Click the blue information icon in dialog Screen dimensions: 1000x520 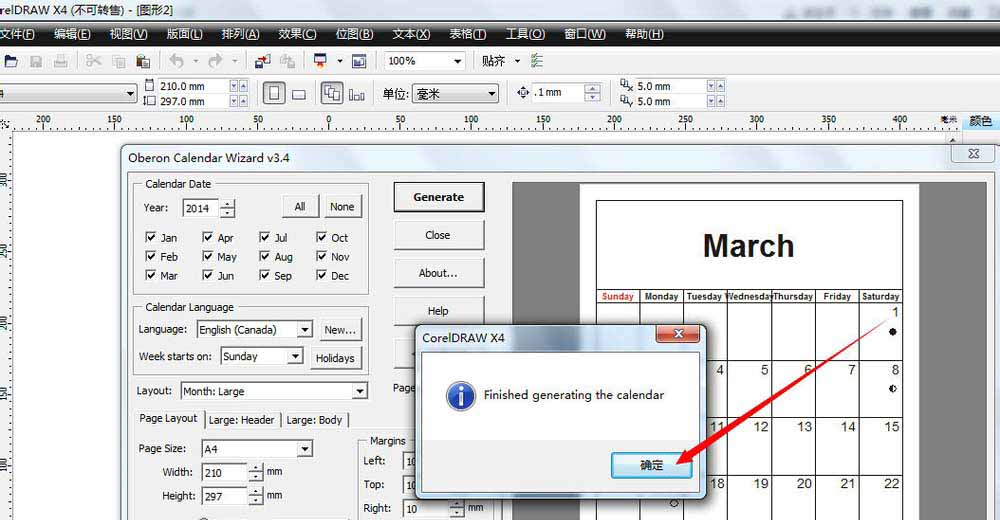click(x=460, y=396)
